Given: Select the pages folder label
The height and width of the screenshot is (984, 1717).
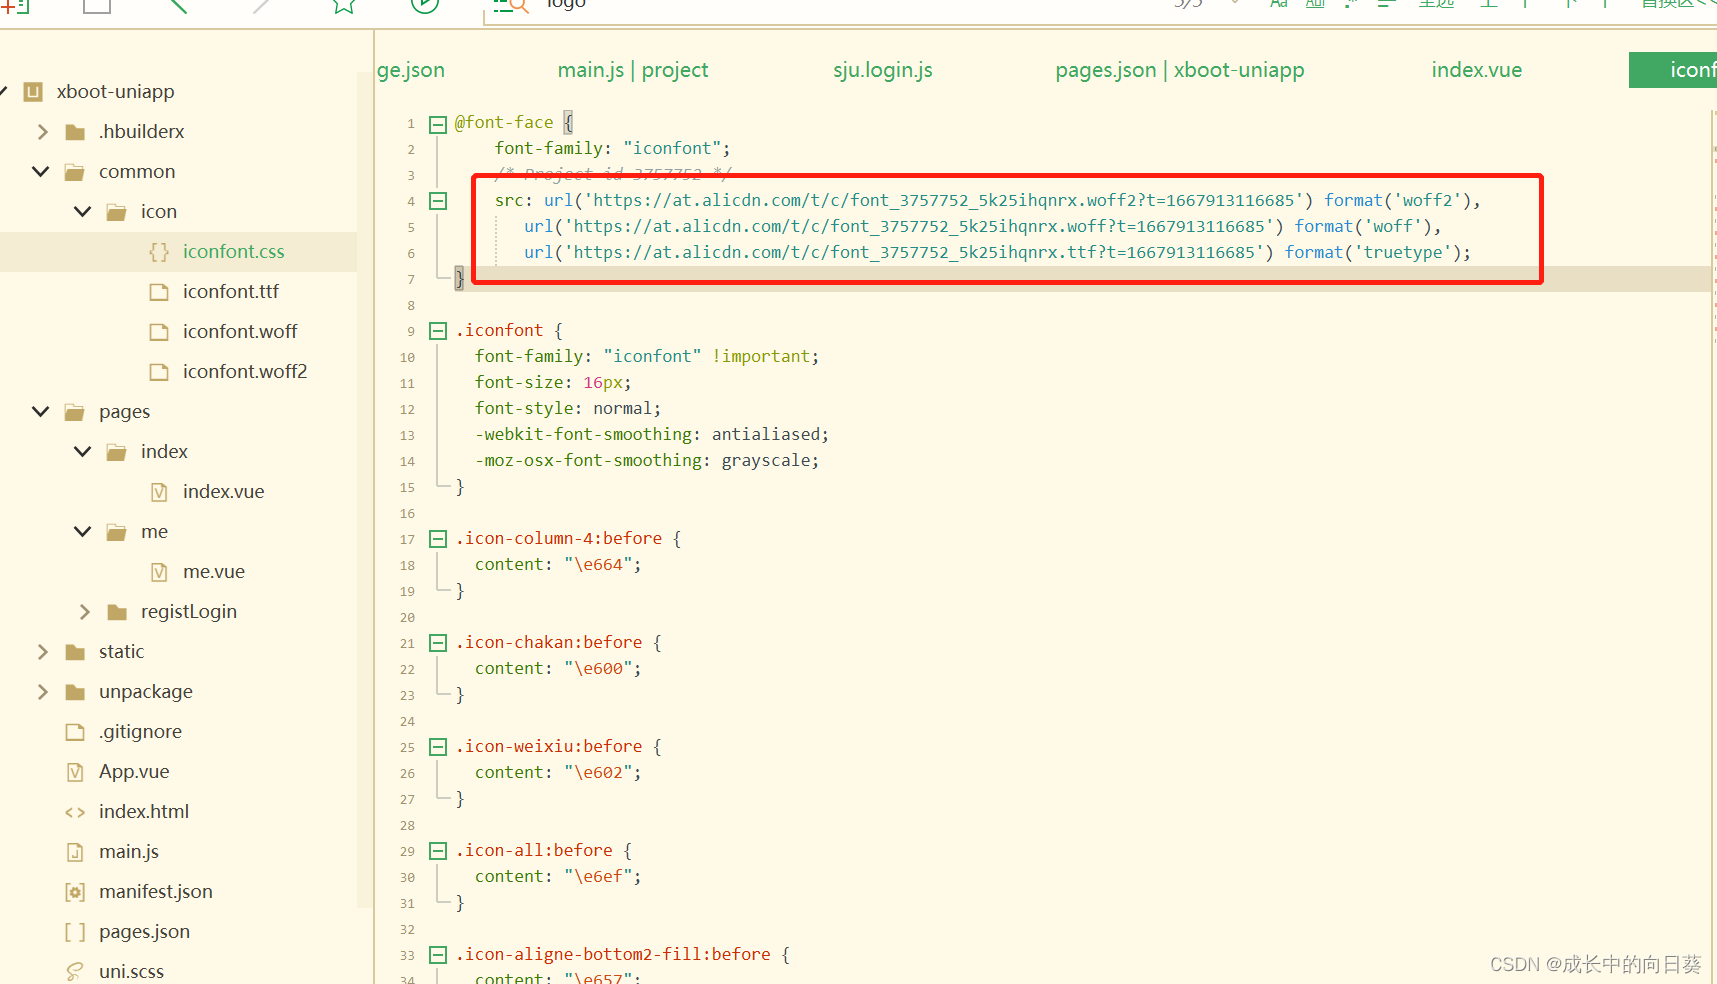Looking at the screenshot, I should coord(125,412).
